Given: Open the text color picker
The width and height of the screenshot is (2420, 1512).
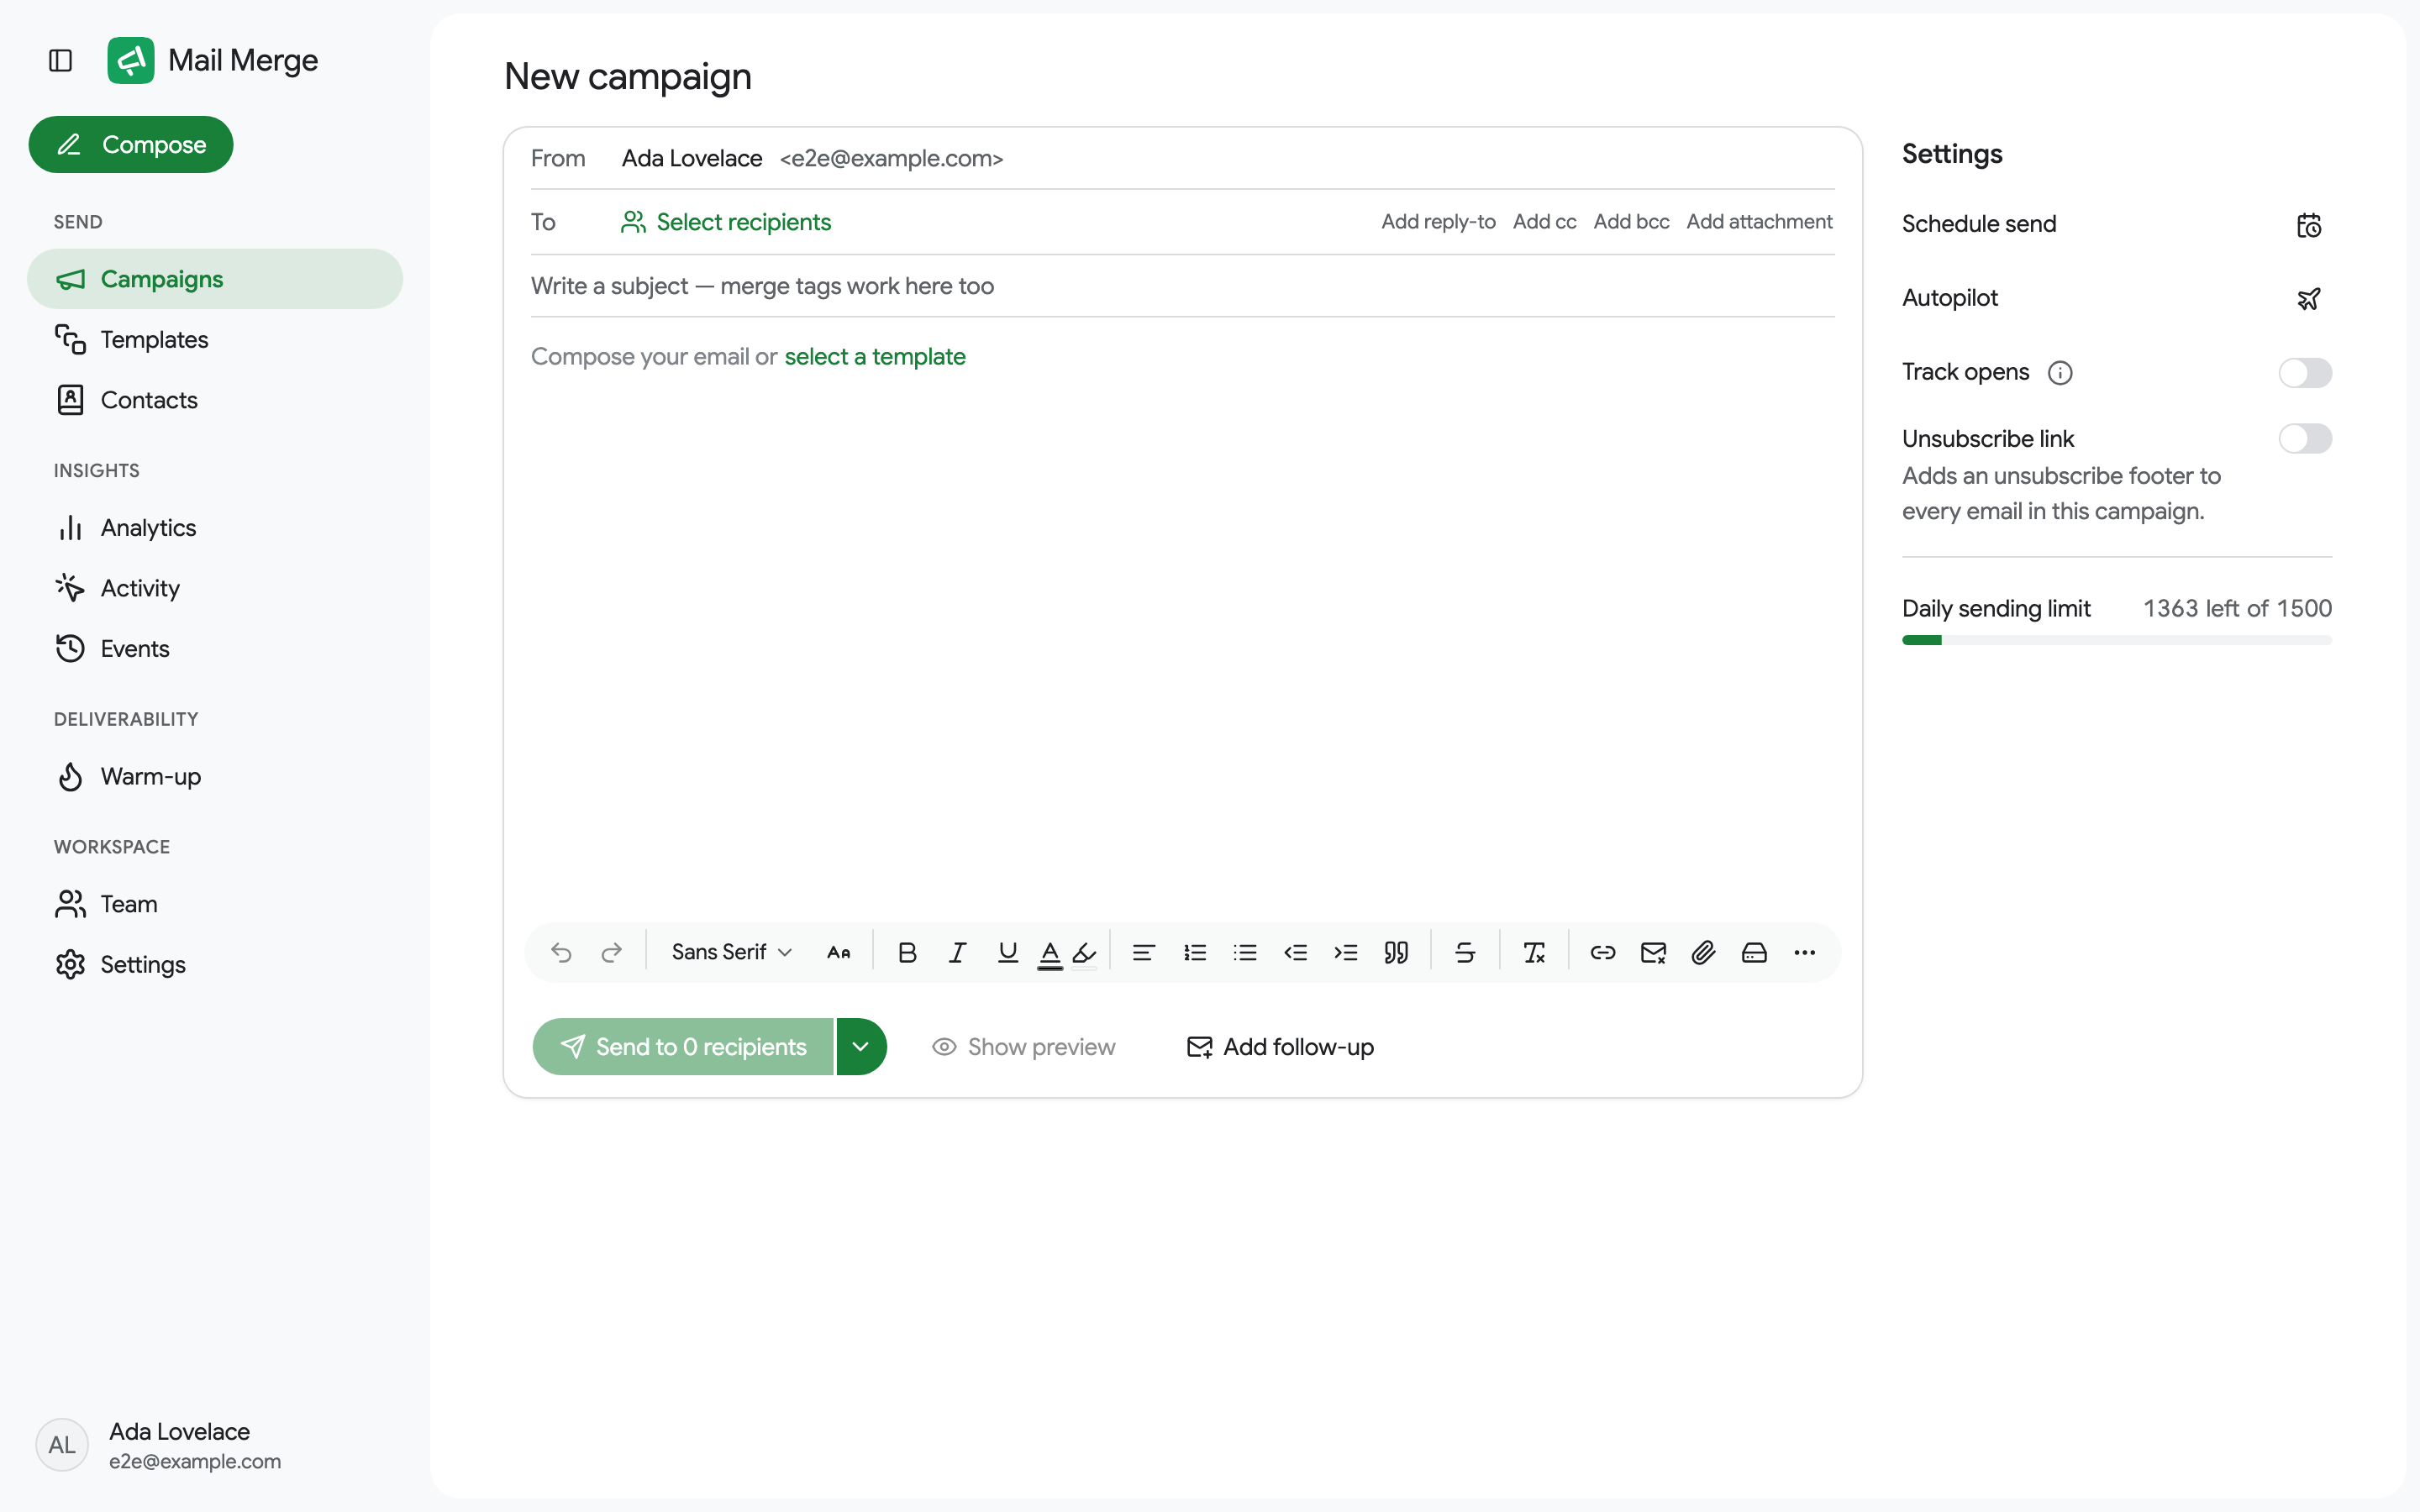Looking at the screenshot, I should point(1049,953).
